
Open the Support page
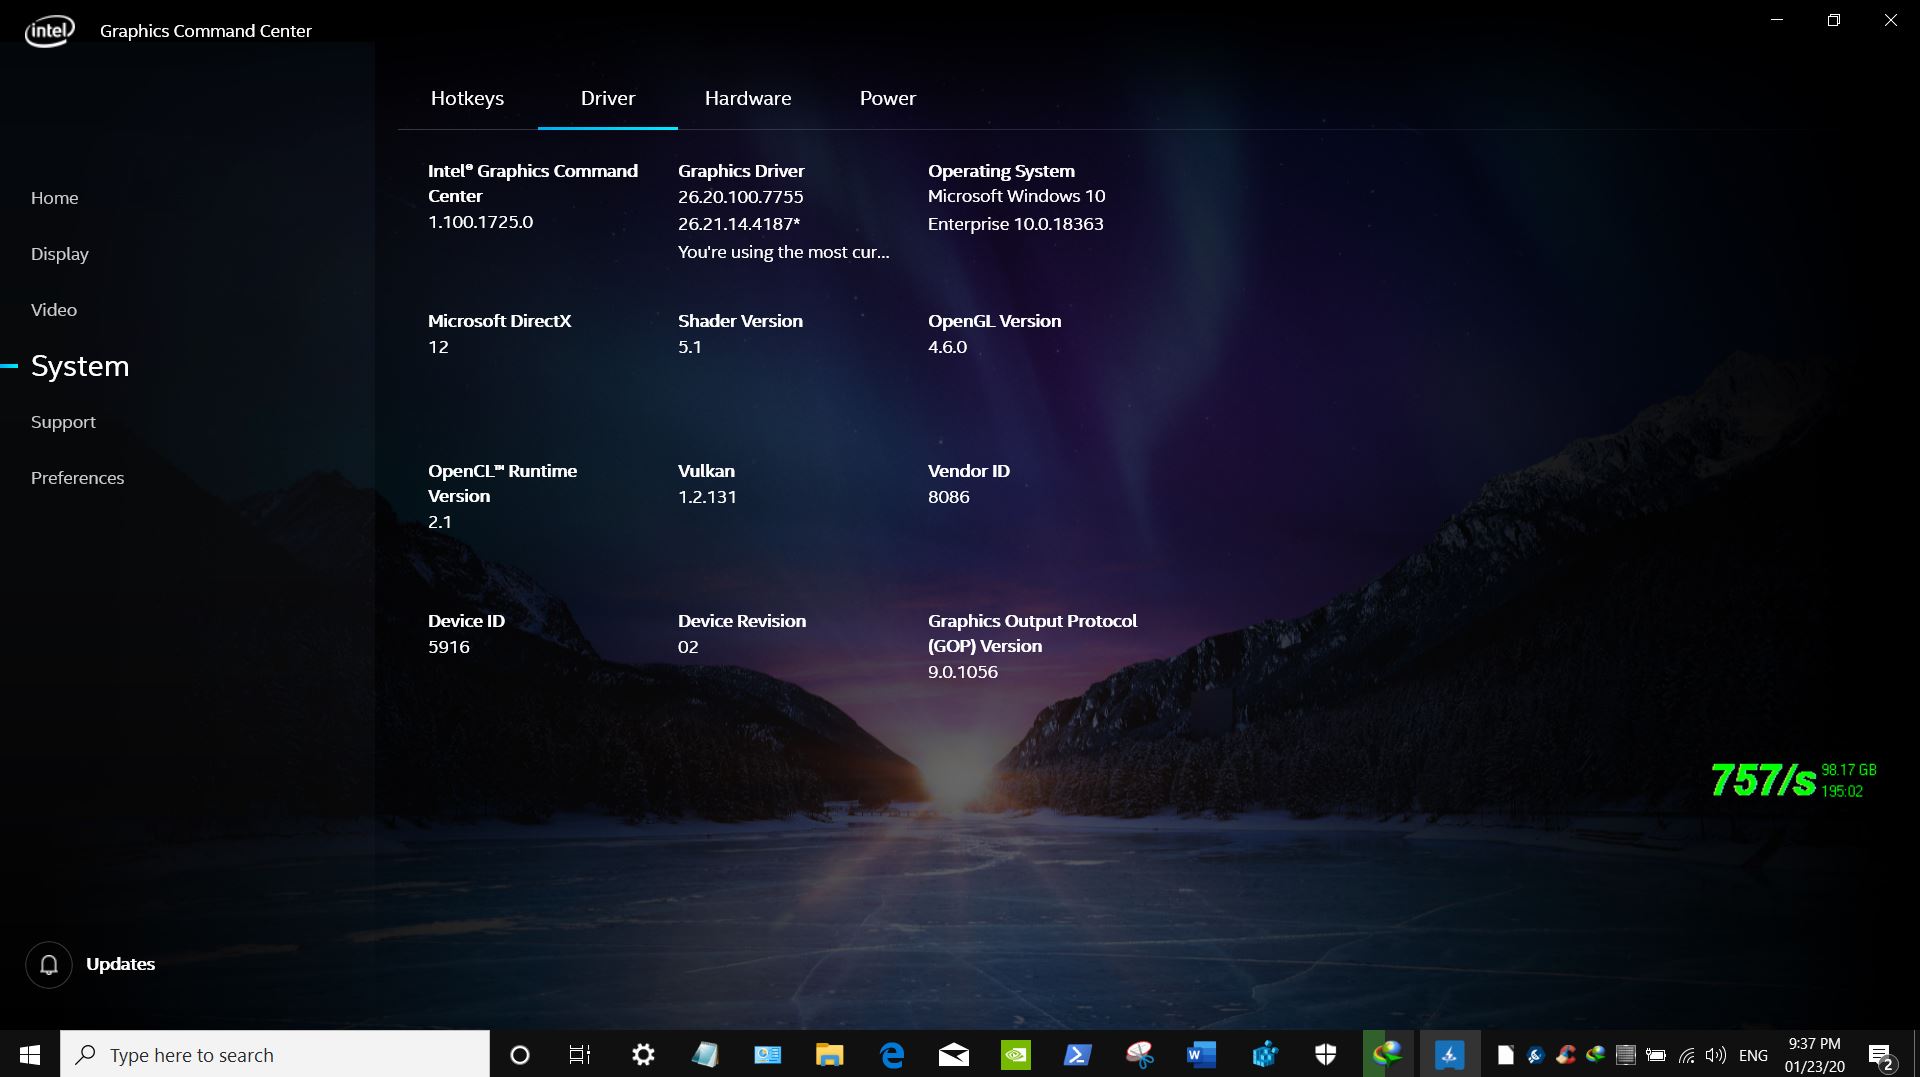click(63, 422)
